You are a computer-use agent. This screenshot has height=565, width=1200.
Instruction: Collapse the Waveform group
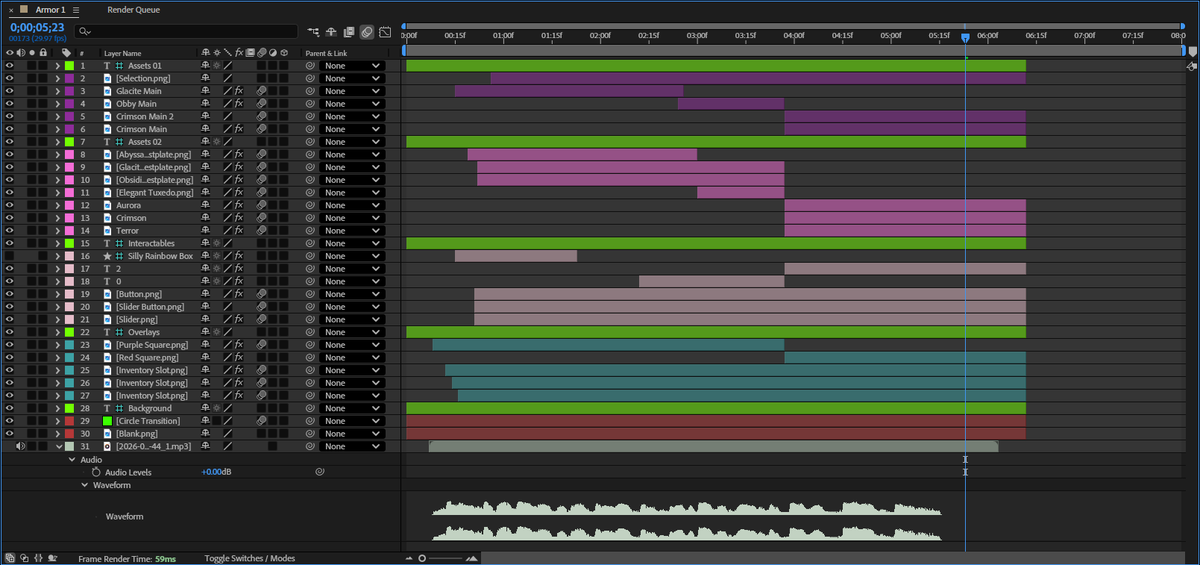click(85, 485)
